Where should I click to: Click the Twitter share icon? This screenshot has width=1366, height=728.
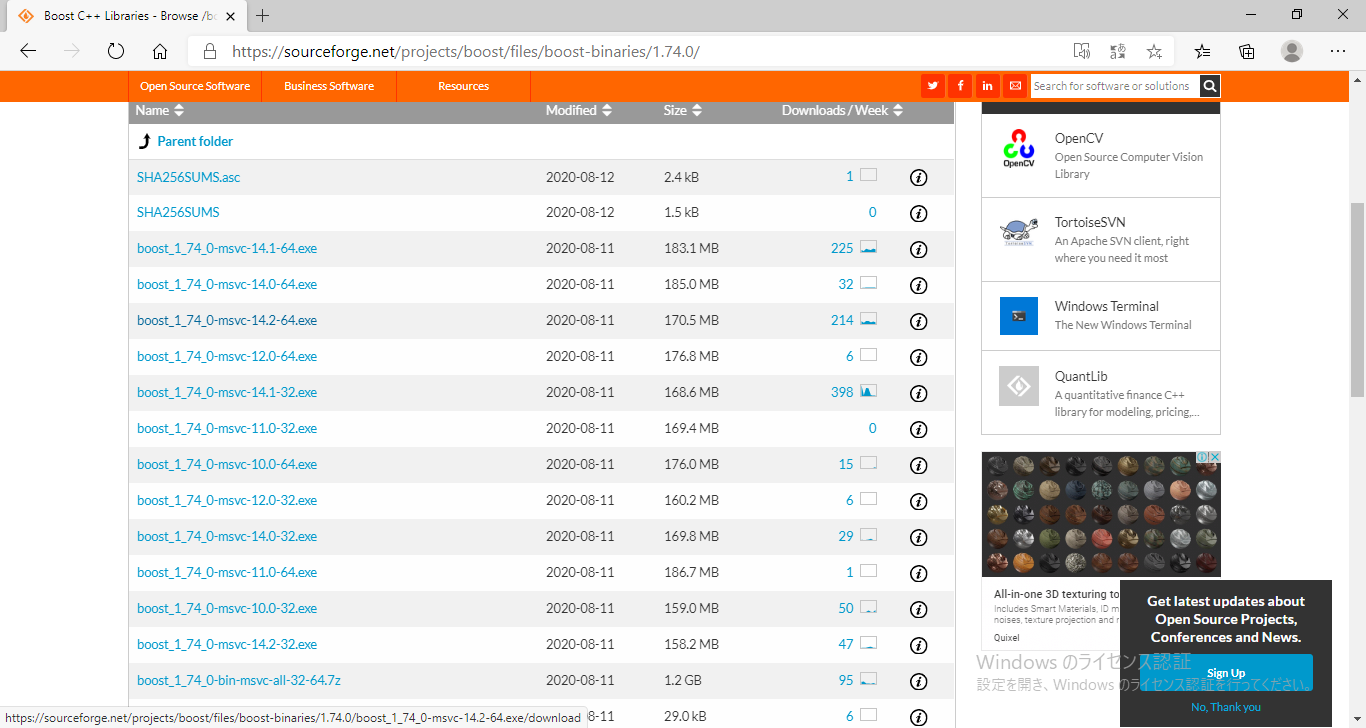pyautogui.click(x=933, y=86)
